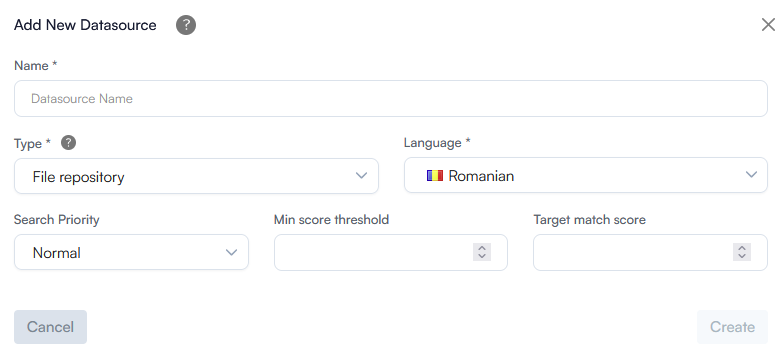
Task: Decrease Min score threshold with down arrow
Action: [x=482, y=256]
